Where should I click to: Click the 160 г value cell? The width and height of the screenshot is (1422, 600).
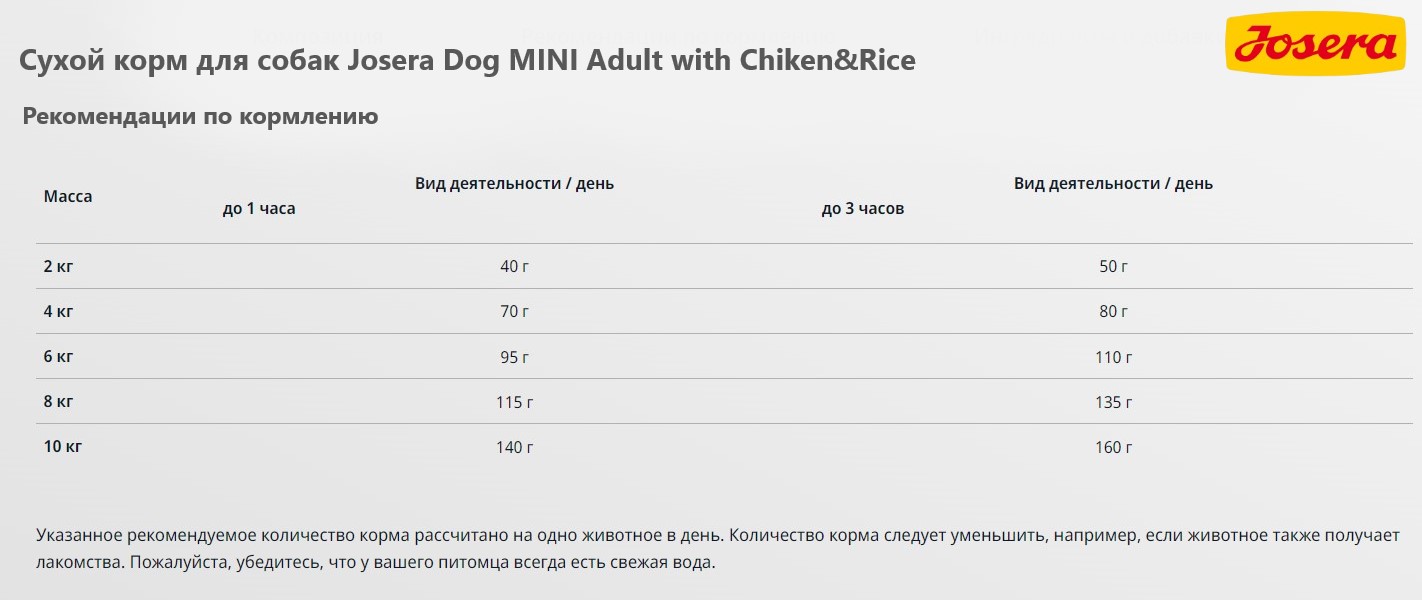pyautogui.click(x=1114, y=447)
